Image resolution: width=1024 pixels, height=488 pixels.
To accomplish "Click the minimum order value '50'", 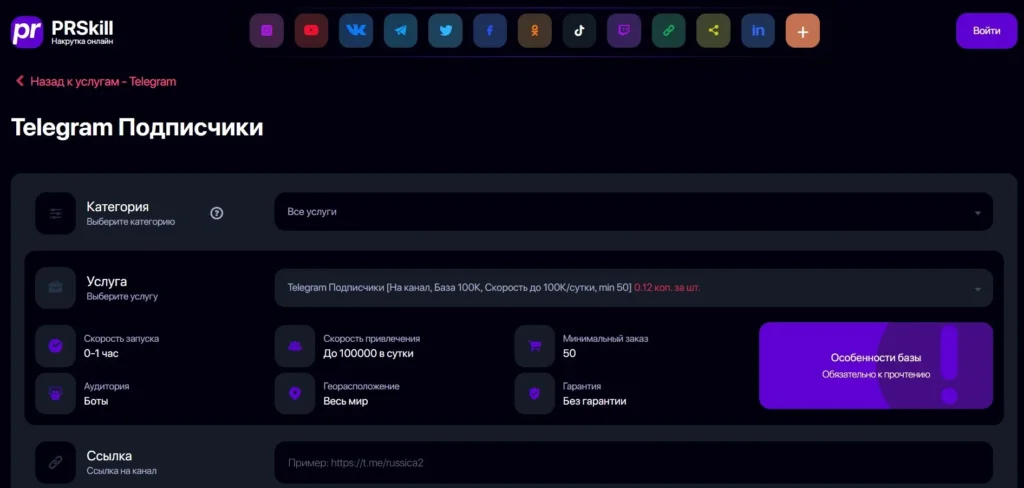I will (x=569, y=353).
